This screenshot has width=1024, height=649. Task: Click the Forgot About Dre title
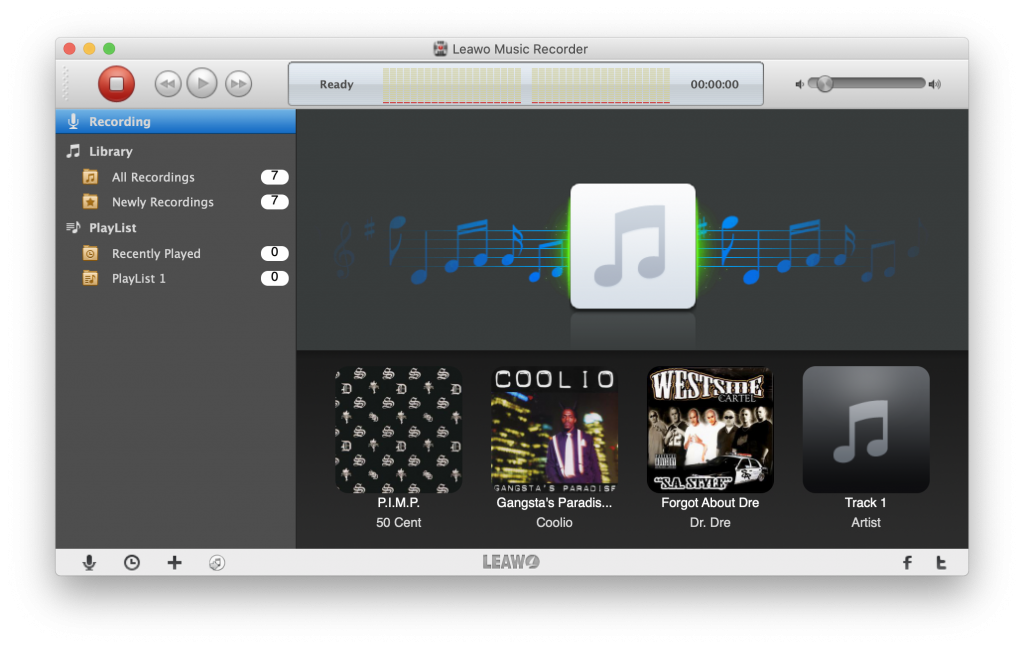(x=710, y=503)
